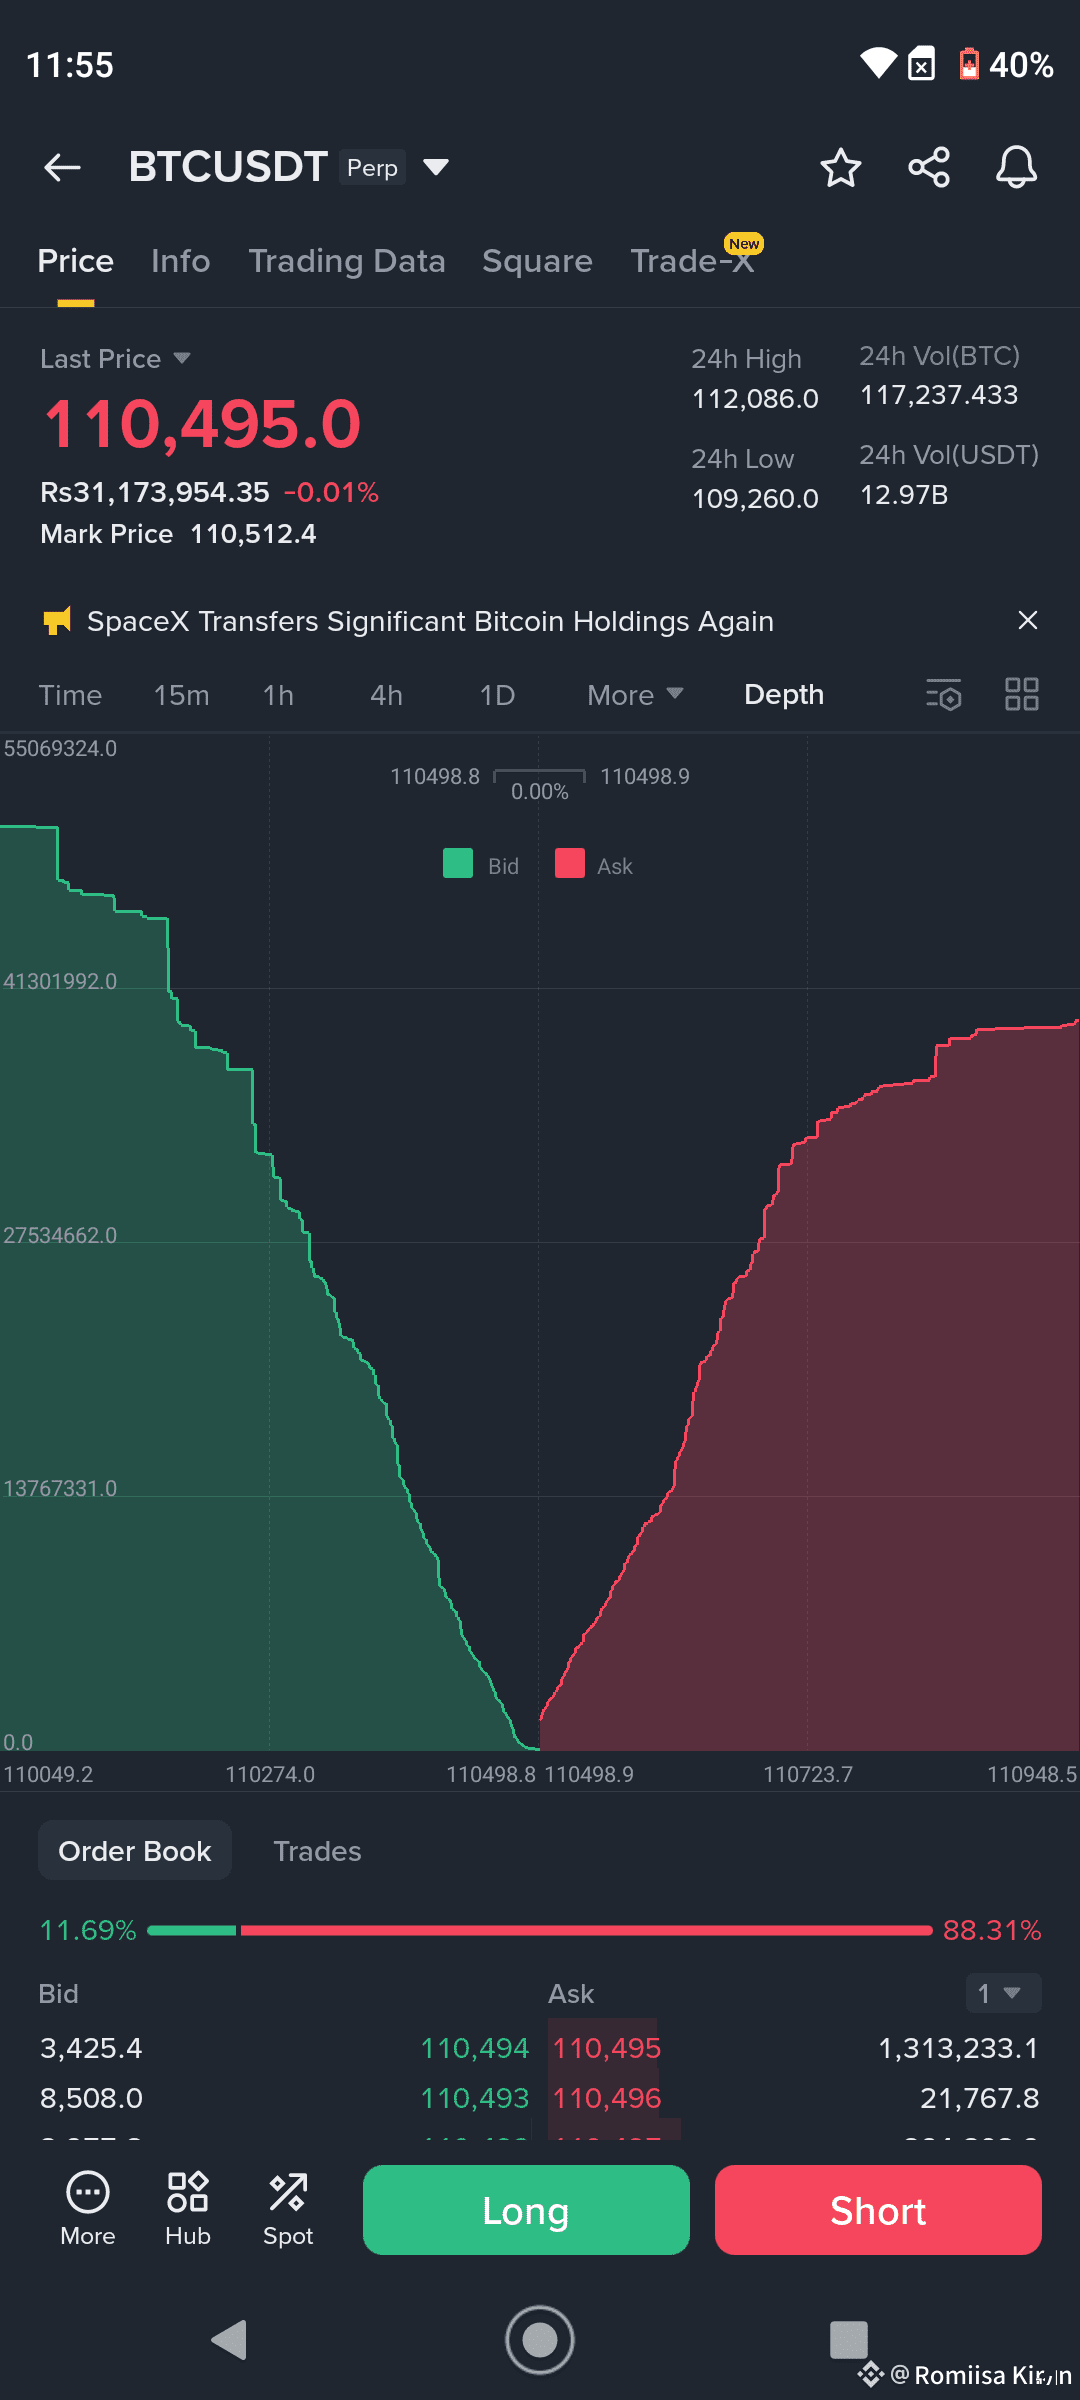This screenshot has height=2400, width=1080.
Task: Tap the green bid depth area
Action: pos(200,1450)
